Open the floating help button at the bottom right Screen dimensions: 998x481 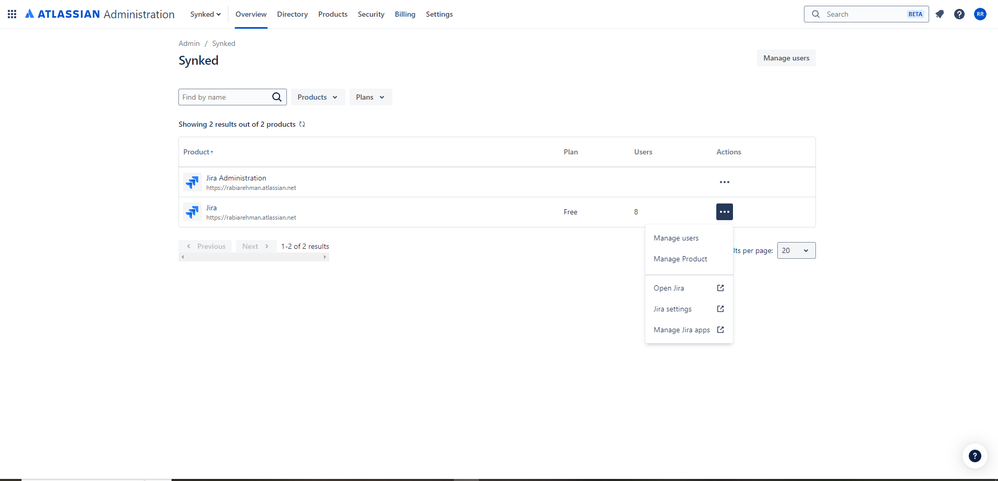[974, 456]
